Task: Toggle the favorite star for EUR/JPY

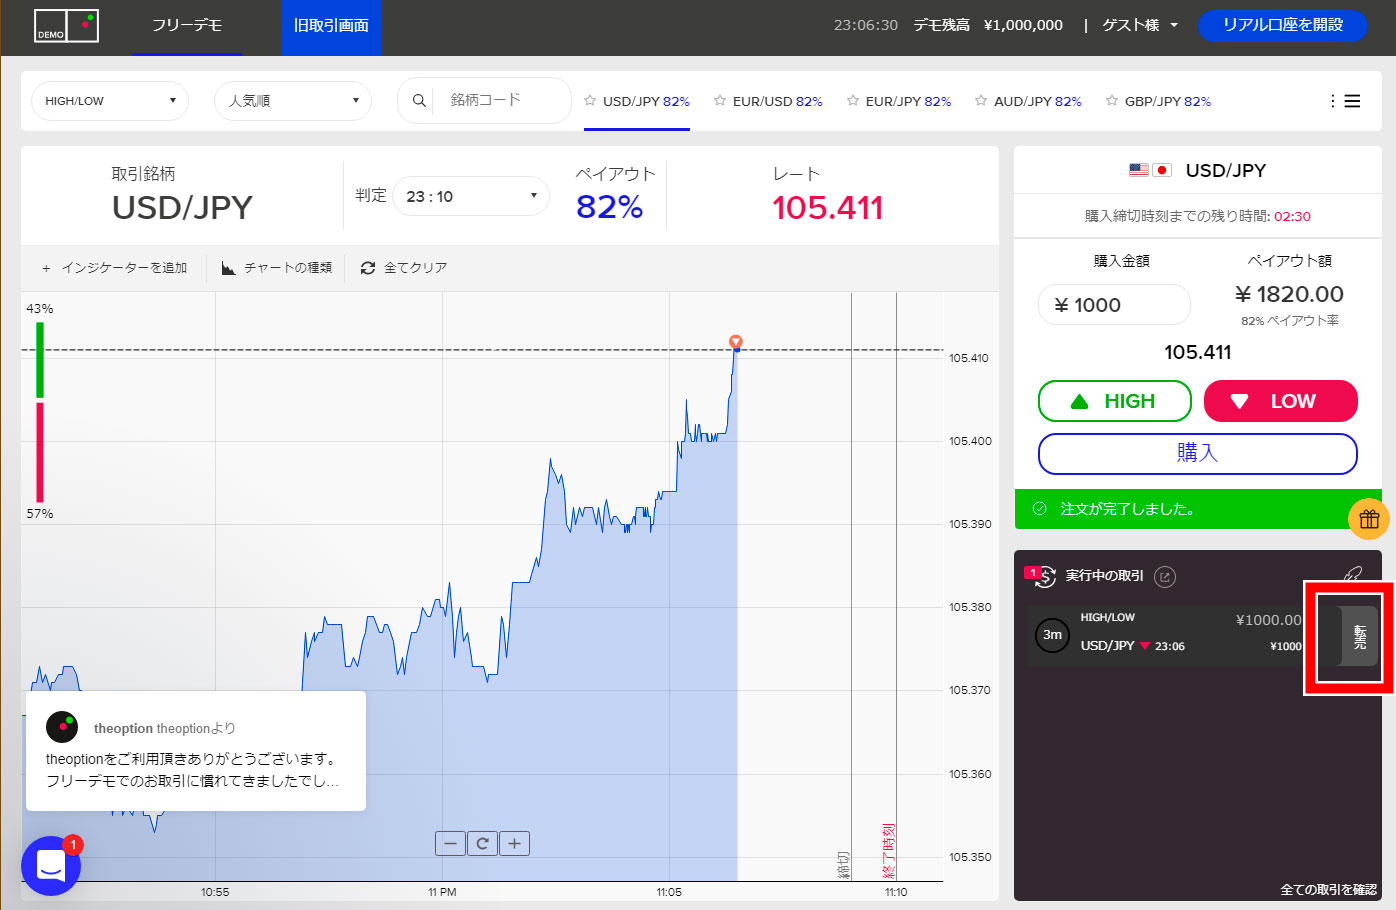Action: (x=853, y=100)
